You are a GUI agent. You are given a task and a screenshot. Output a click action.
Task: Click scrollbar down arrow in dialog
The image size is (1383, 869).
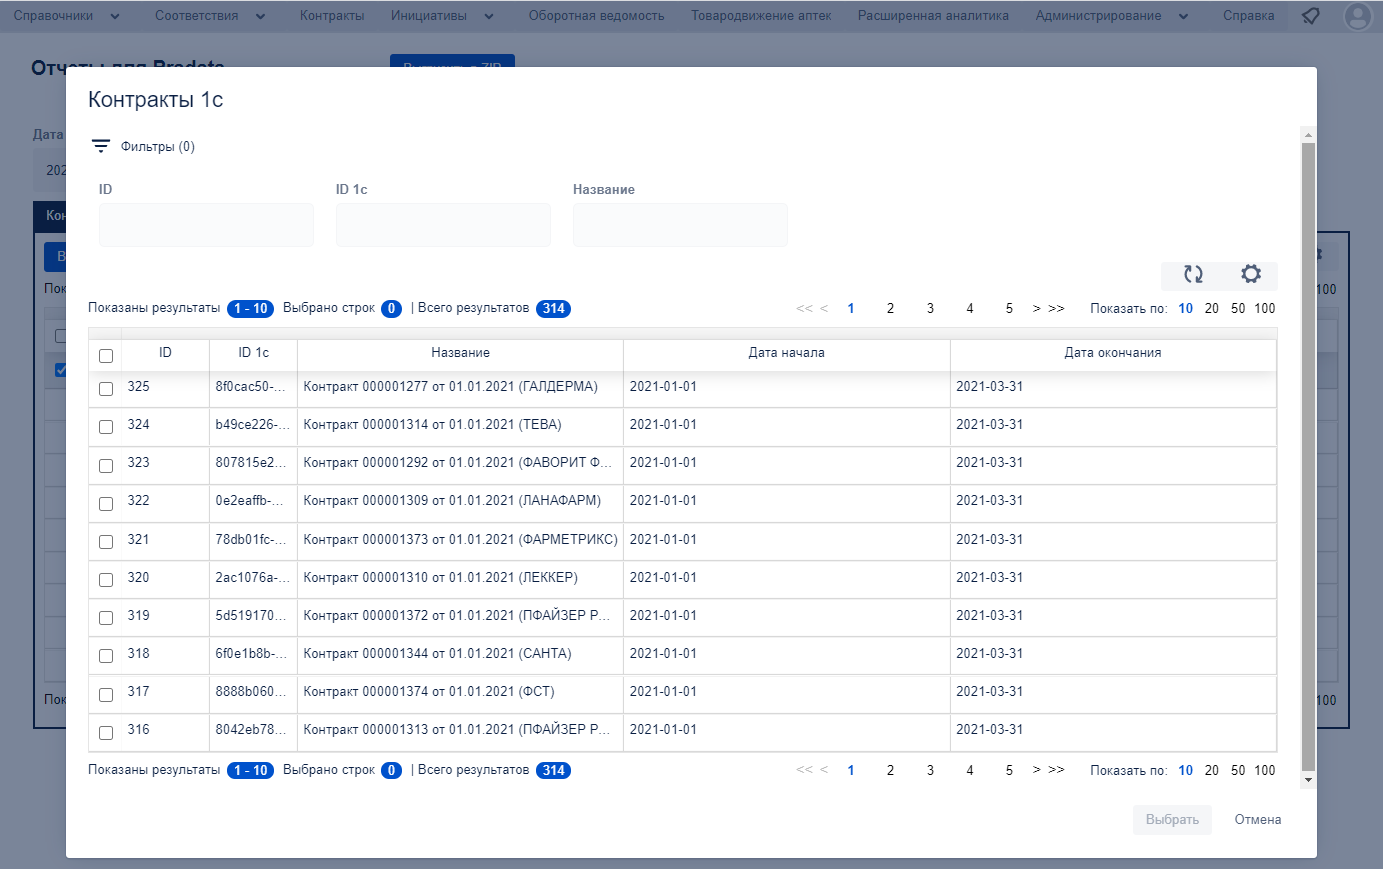pyautogui.click(x=1308, y=780)
